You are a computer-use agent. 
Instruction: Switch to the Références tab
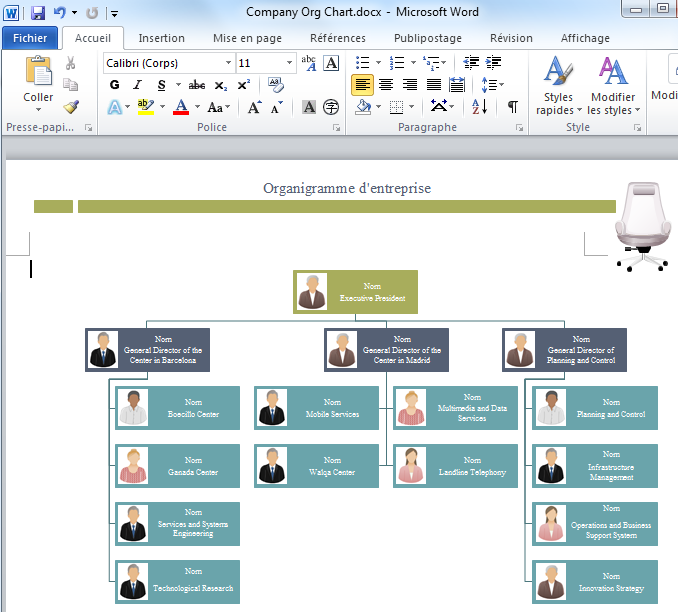338,38
